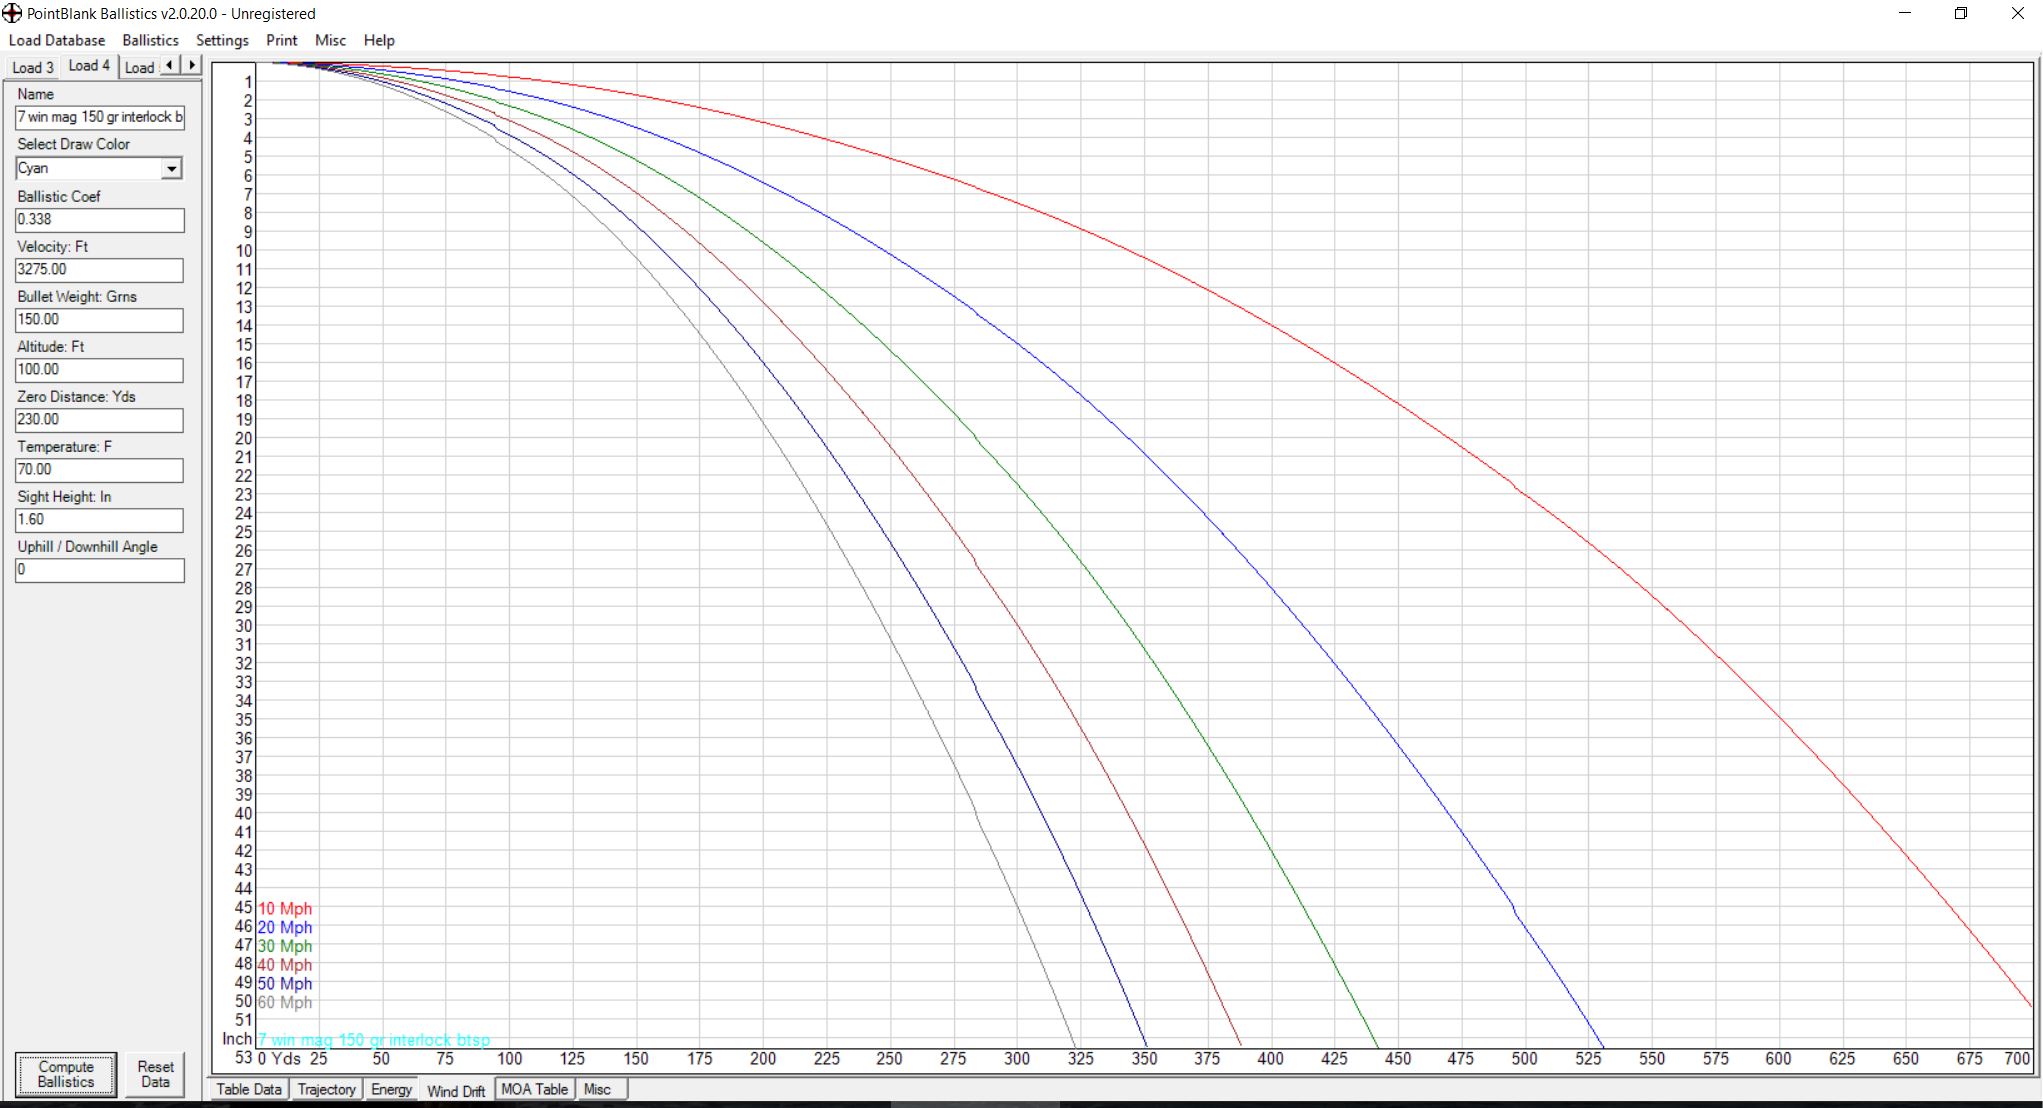Click the 40 Mph legend label
Screen dimensions: 2043x1108
tap(285, 965)
